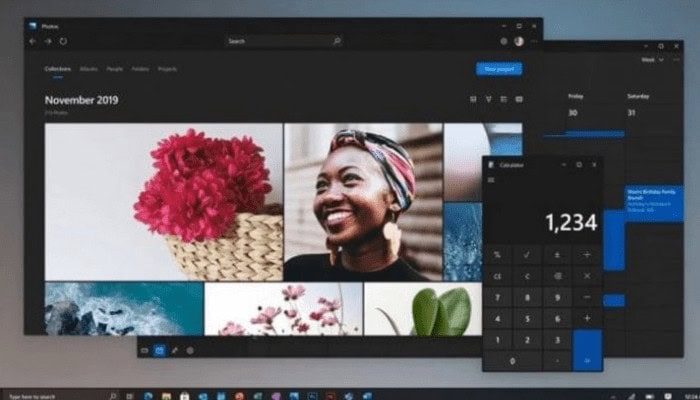This screenshot has width=700, height=400.
Task: Click the 3 key on Calculator
Action: 557,340
